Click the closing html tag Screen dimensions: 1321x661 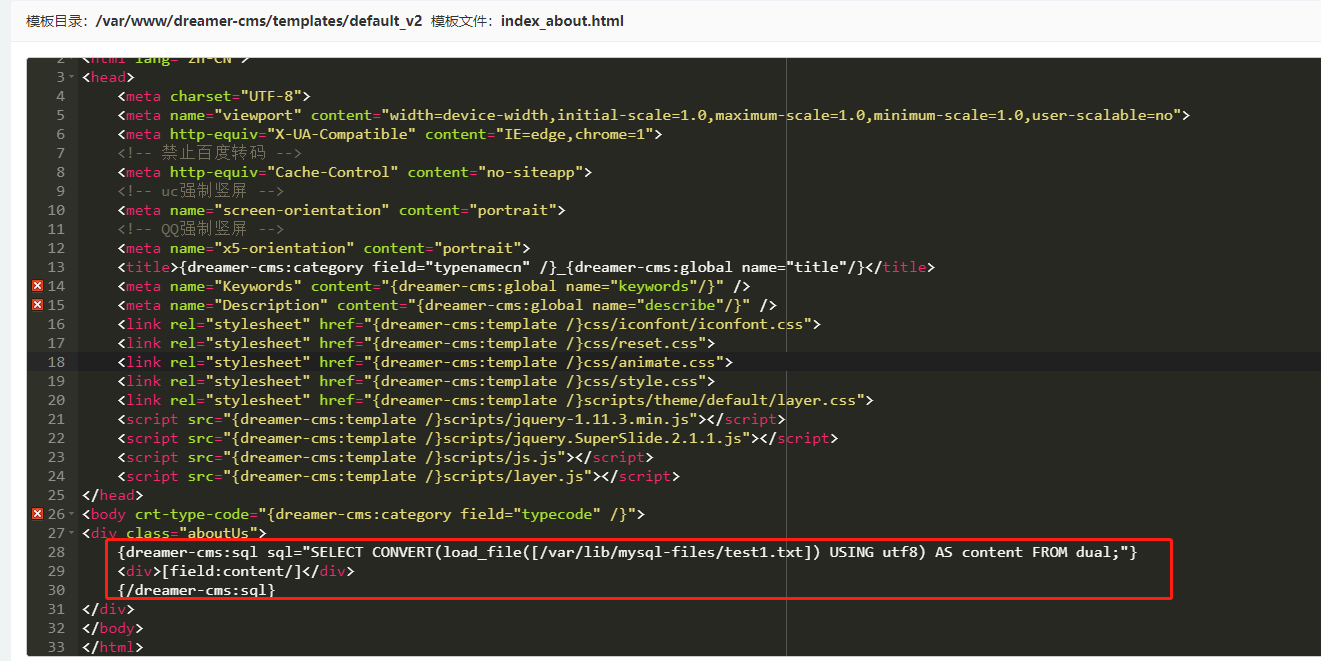(113, 647)
